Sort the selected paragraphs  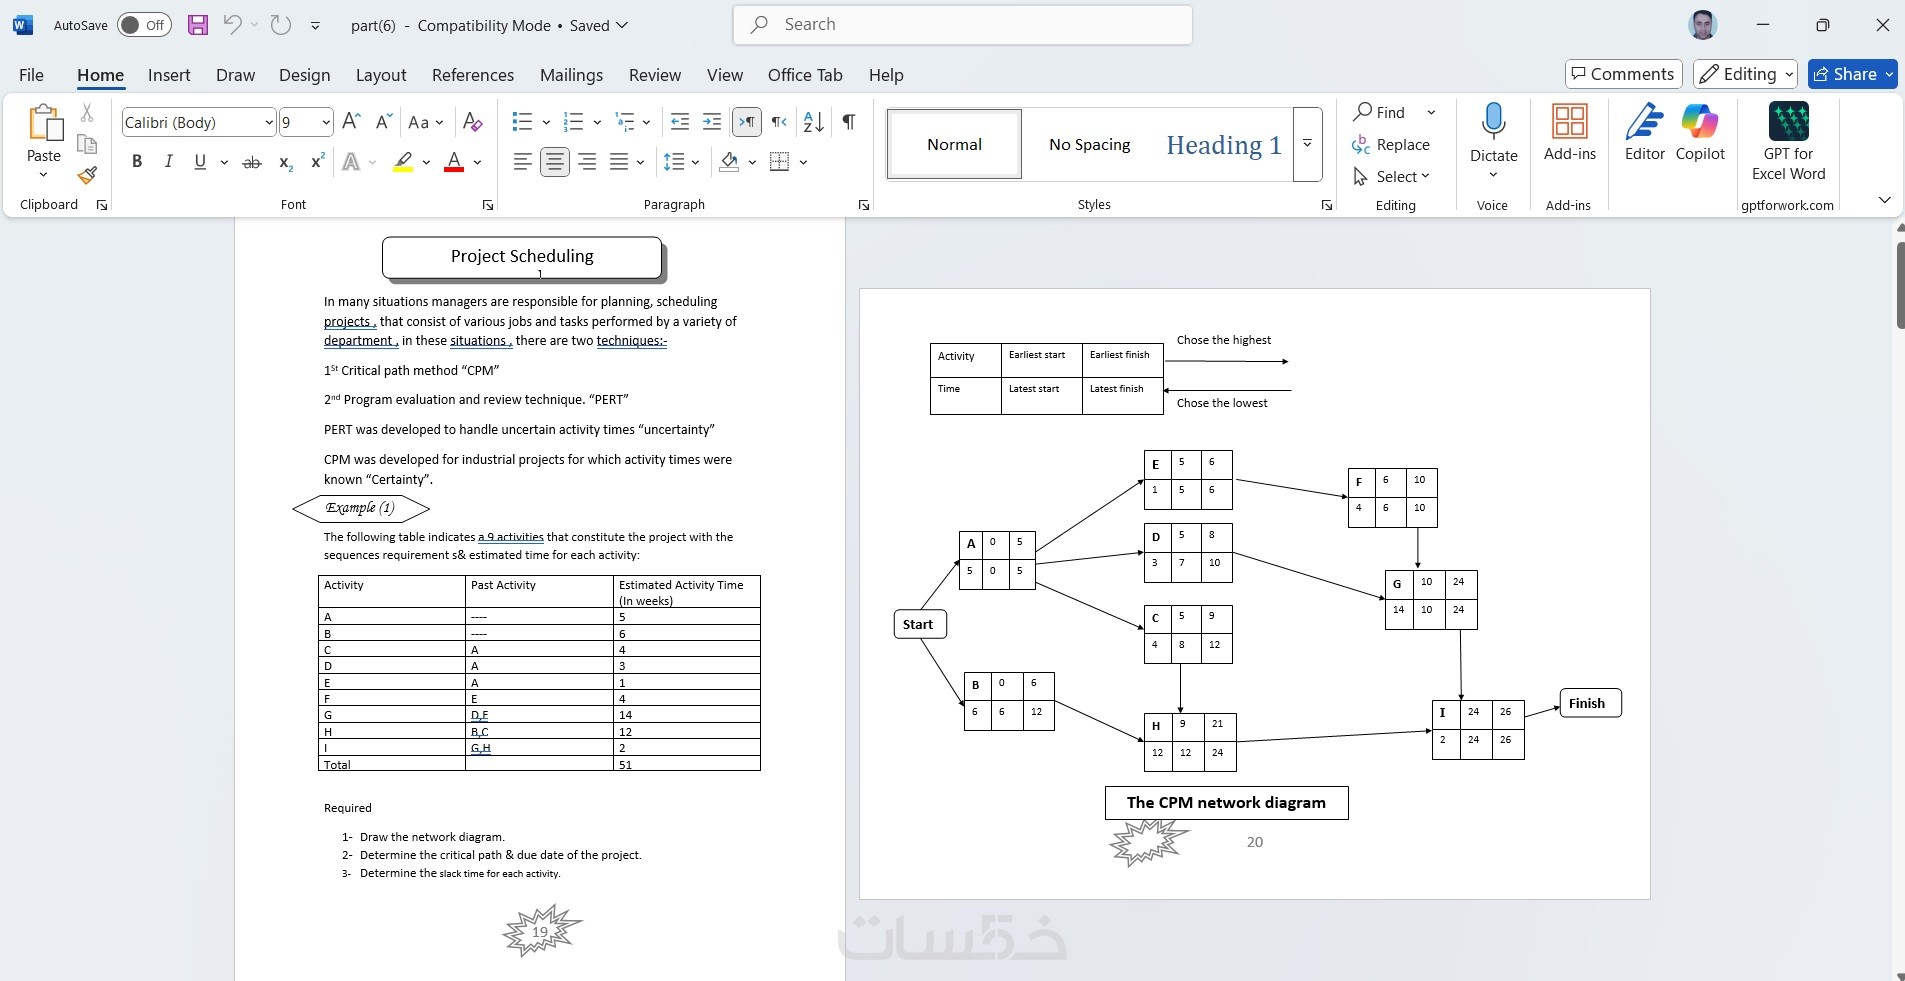coord(814,122)
